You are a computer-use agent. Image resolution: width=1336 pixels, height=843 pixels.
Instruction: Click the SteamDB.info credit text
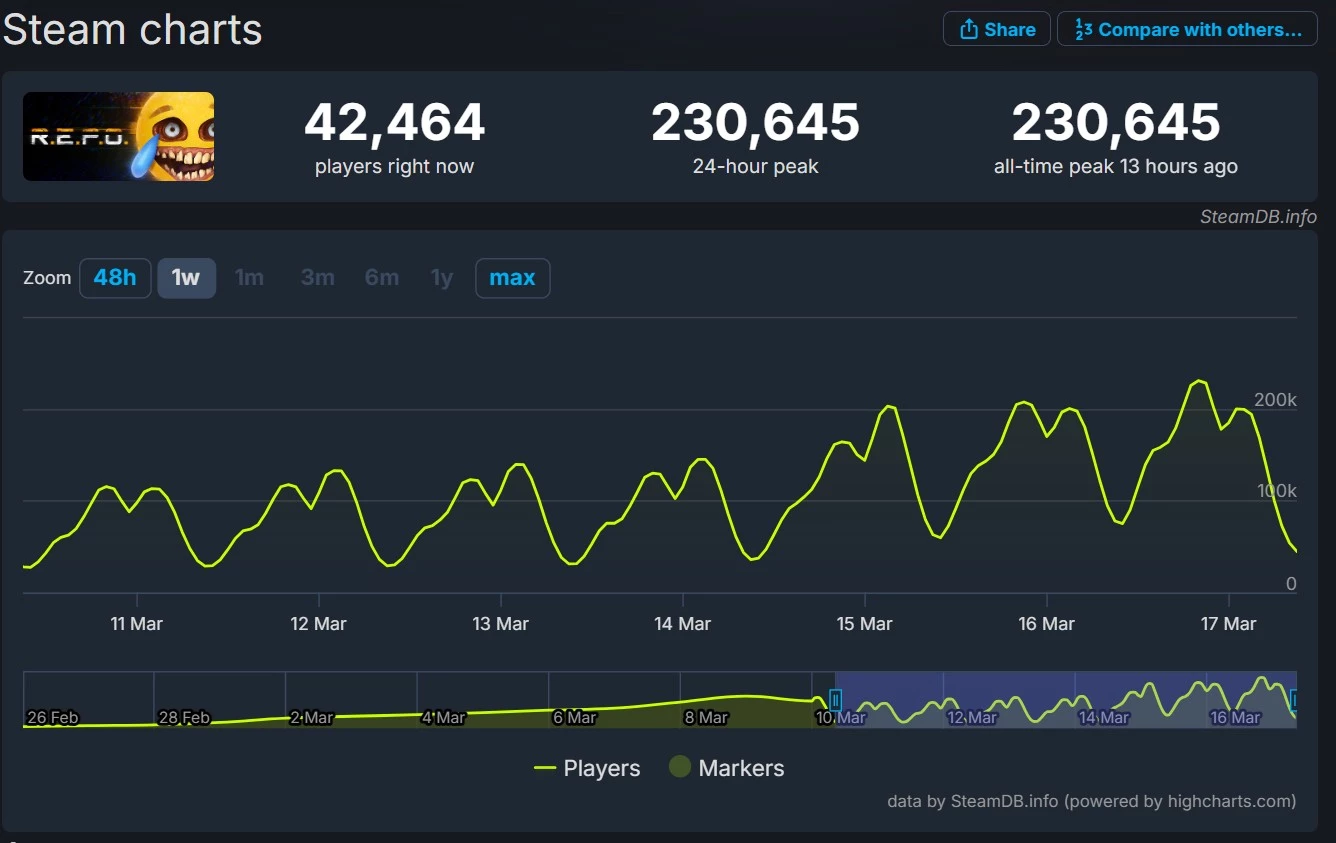tap(1258, 217)
